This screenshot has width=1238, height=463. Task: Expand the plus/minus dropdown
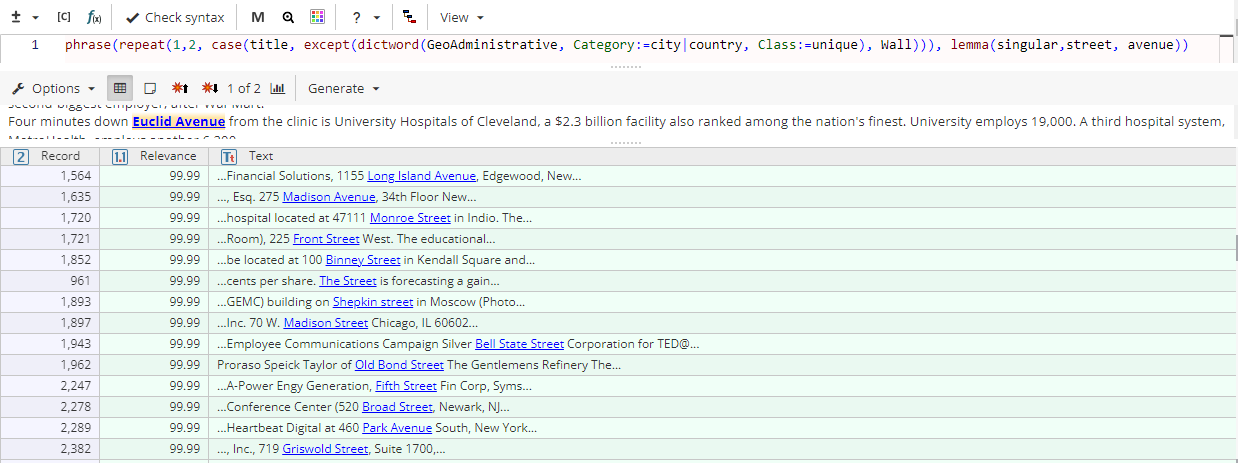[x=24, y=18]
